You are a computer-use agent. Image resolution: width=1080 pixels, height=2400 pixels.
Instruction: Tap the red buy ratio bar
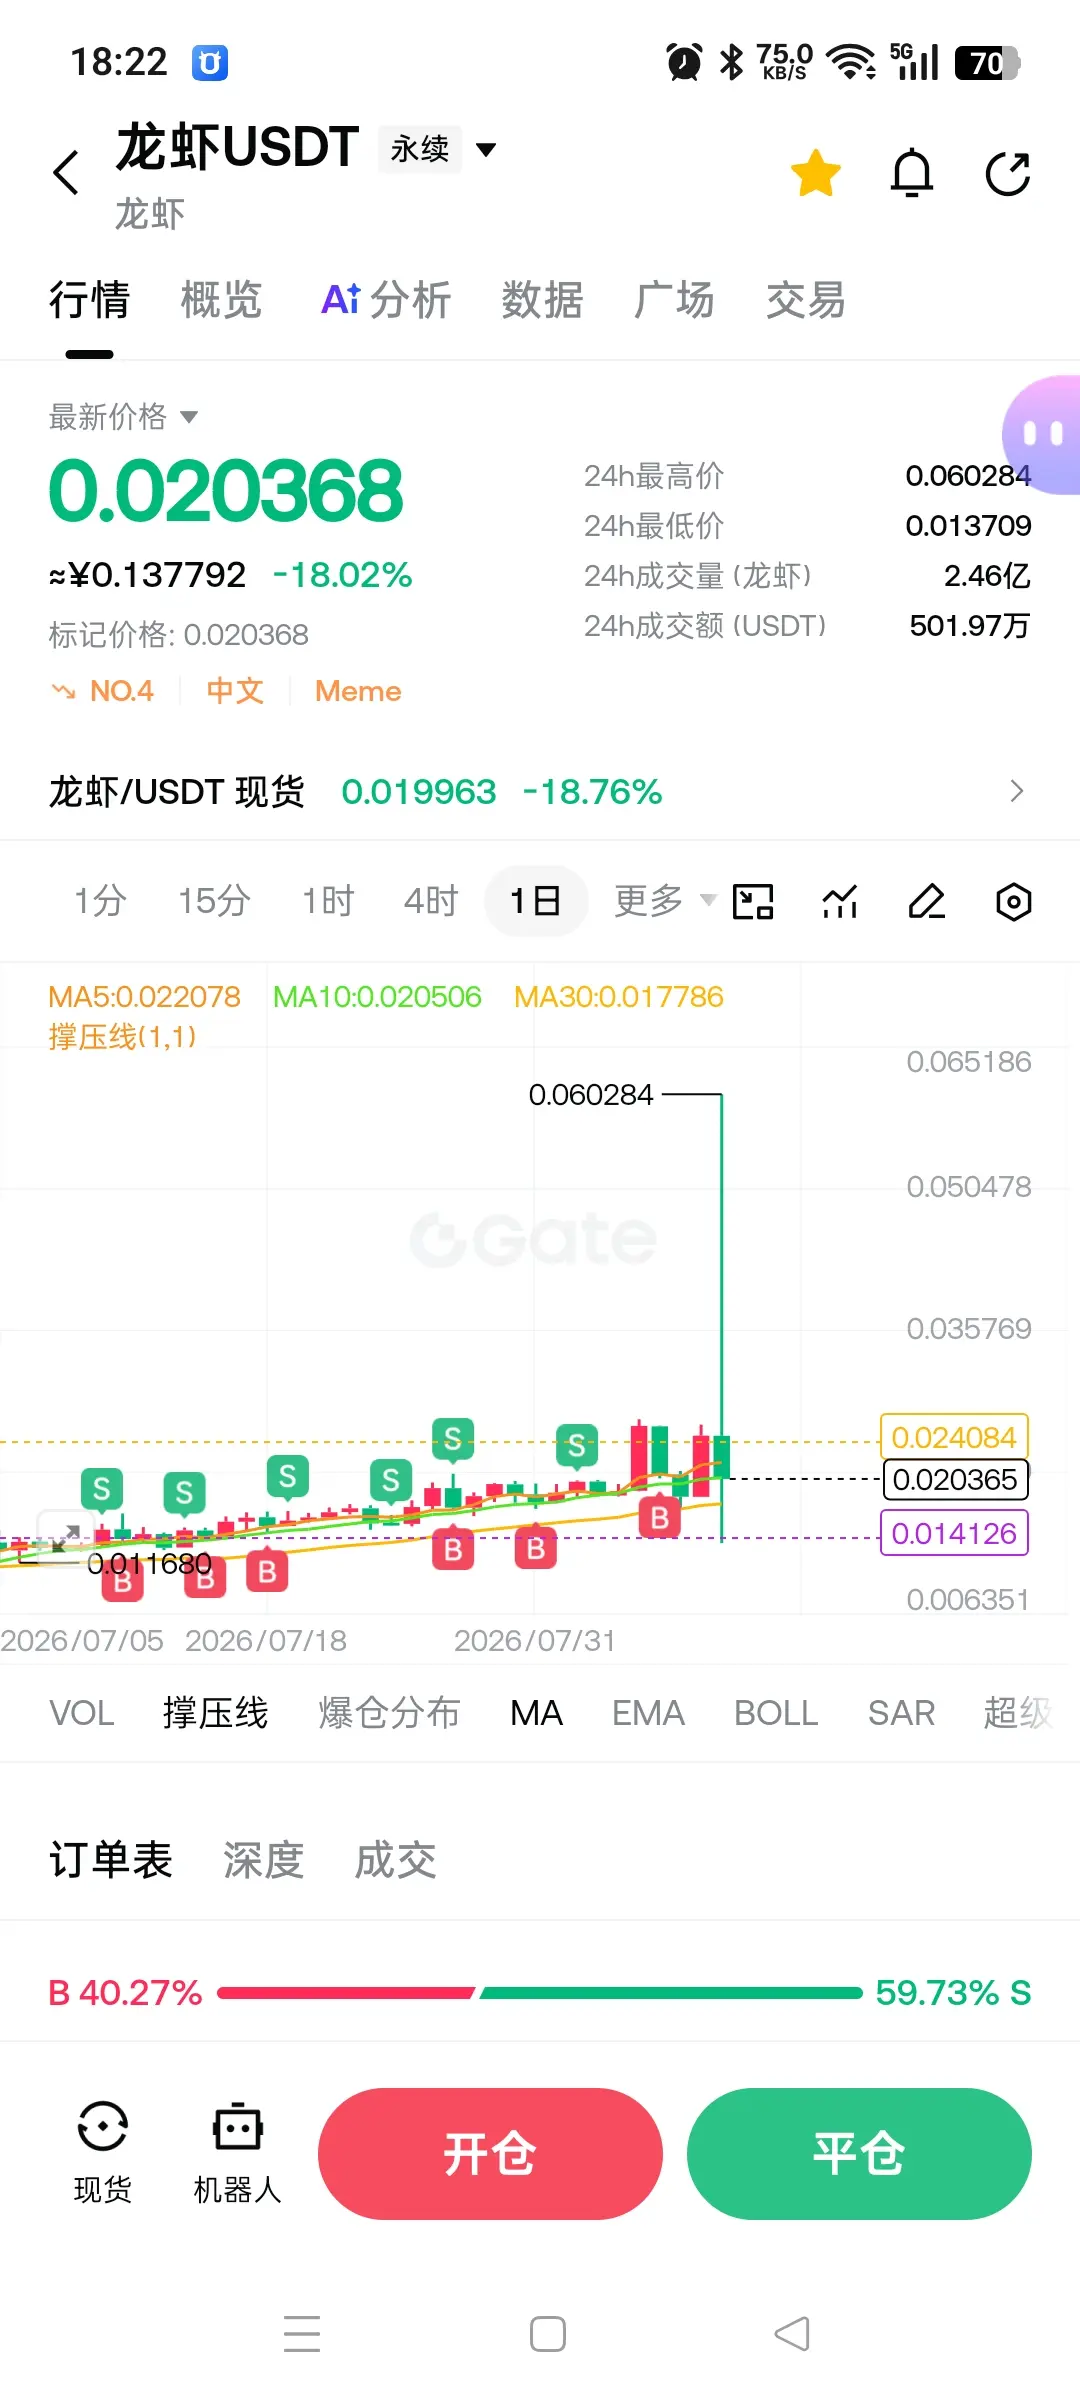coord(345,1993)
